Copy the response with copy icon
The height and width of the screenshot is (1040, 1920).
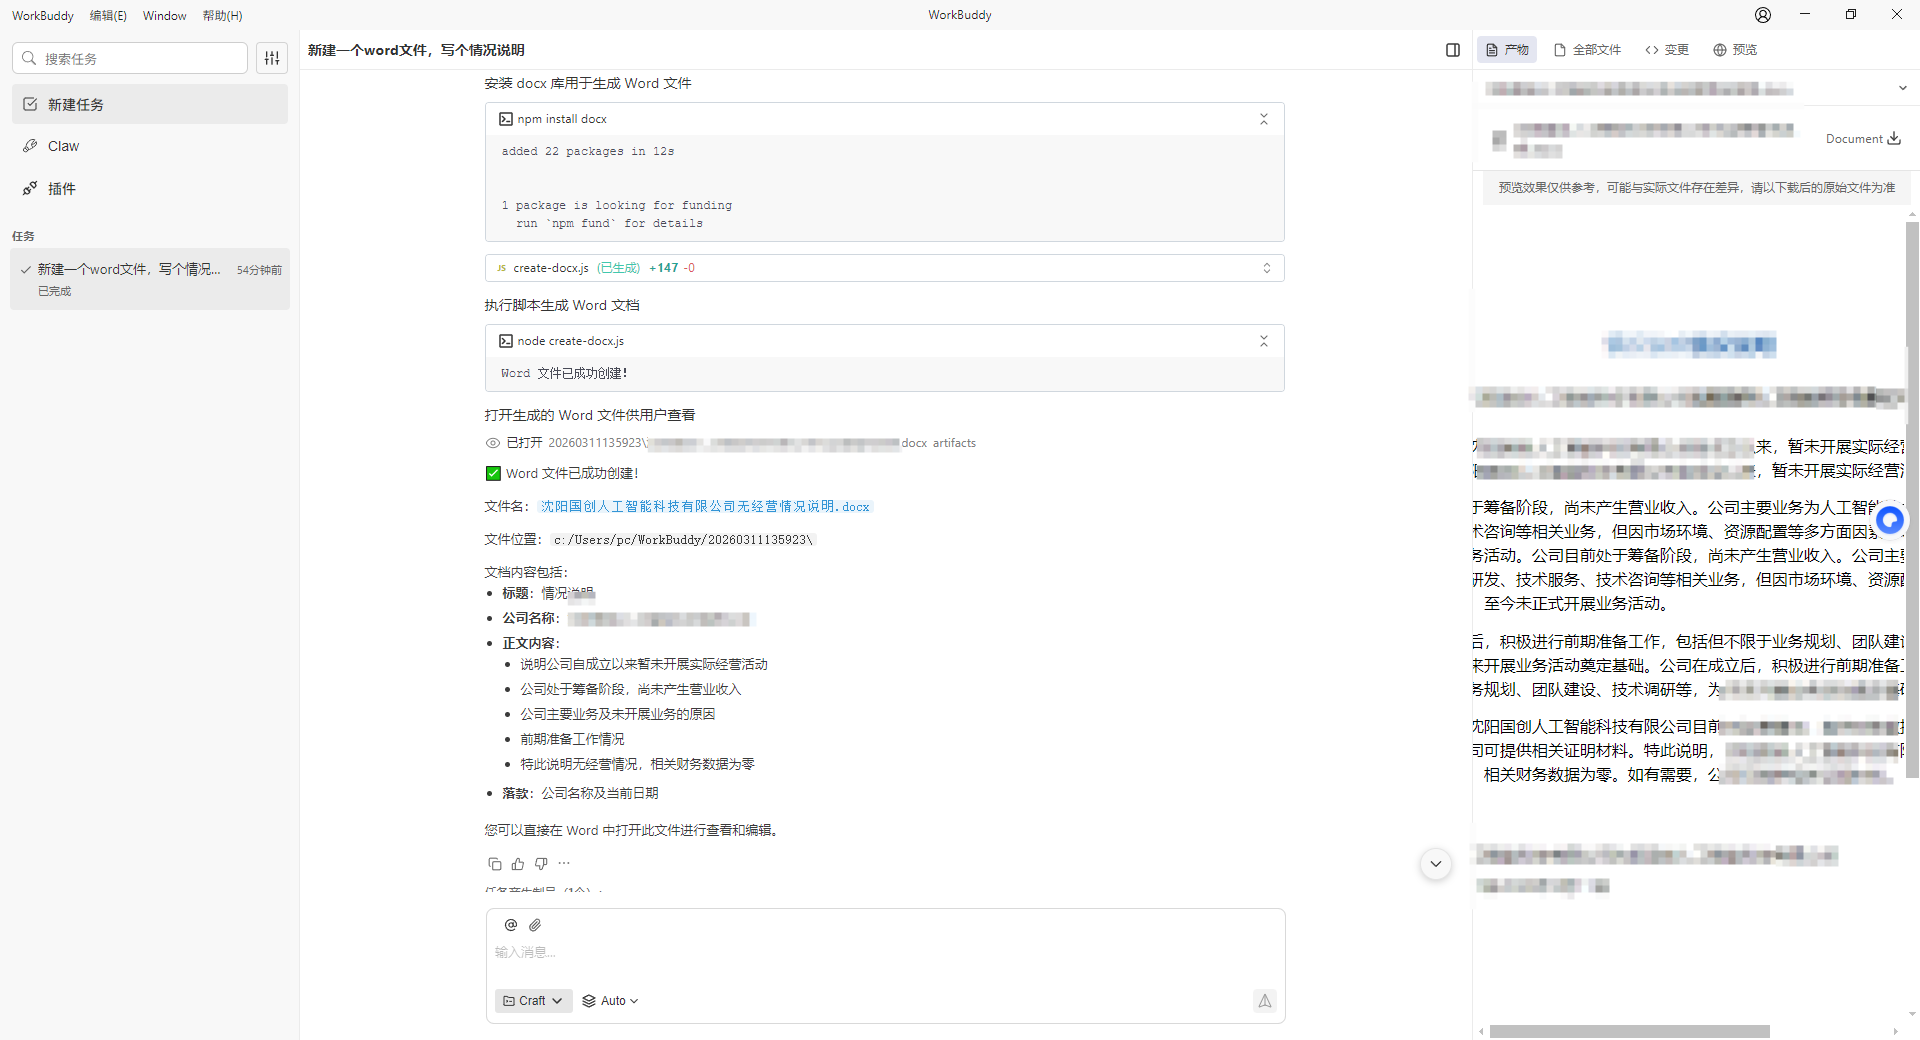[x=494, y=864]
